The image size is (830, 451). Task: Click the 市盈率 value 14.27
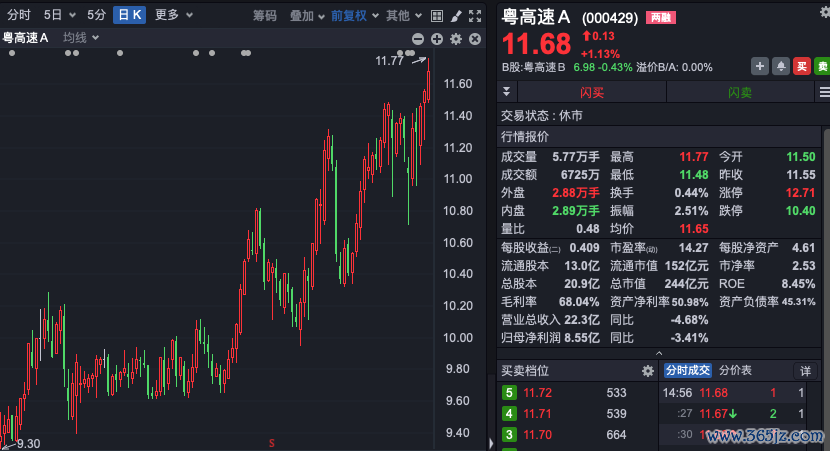(693, 248)
